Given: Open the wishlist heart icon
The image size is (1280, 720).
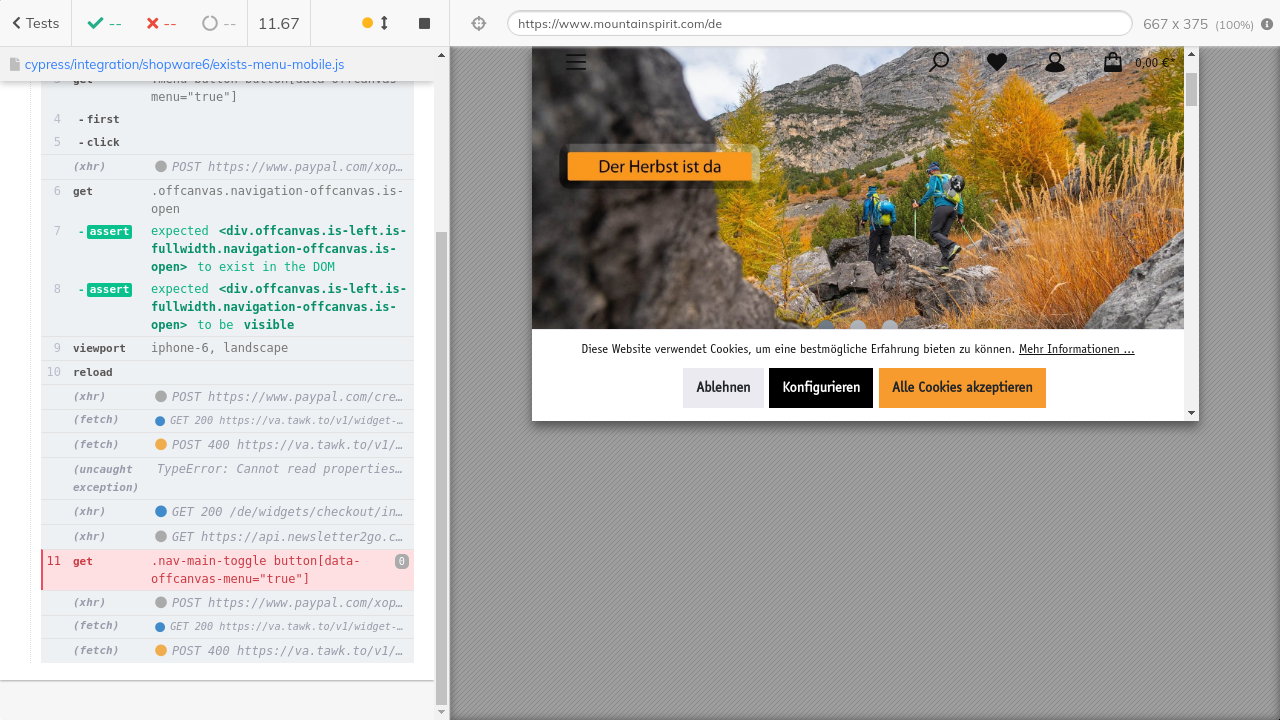Looking at the screenshot, I should tap(996, 62).
